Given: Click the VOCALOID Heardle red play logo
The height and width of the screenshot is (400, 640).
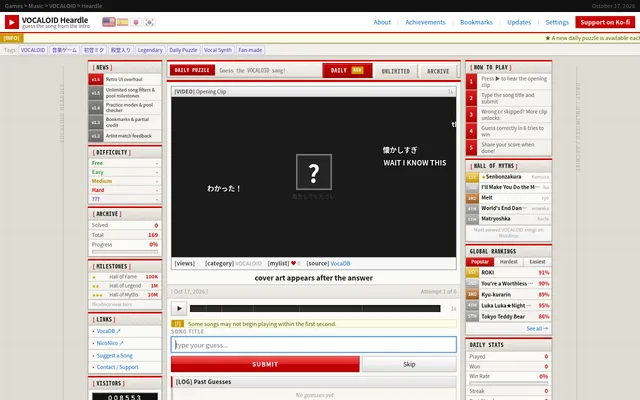Looking at the screenshot, I should pos(12,22).
